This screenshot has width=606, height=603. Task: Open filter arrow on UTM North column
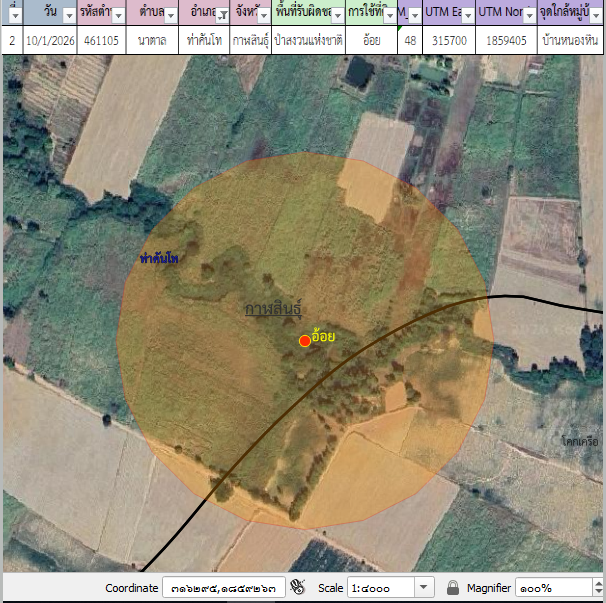[527, 15]
